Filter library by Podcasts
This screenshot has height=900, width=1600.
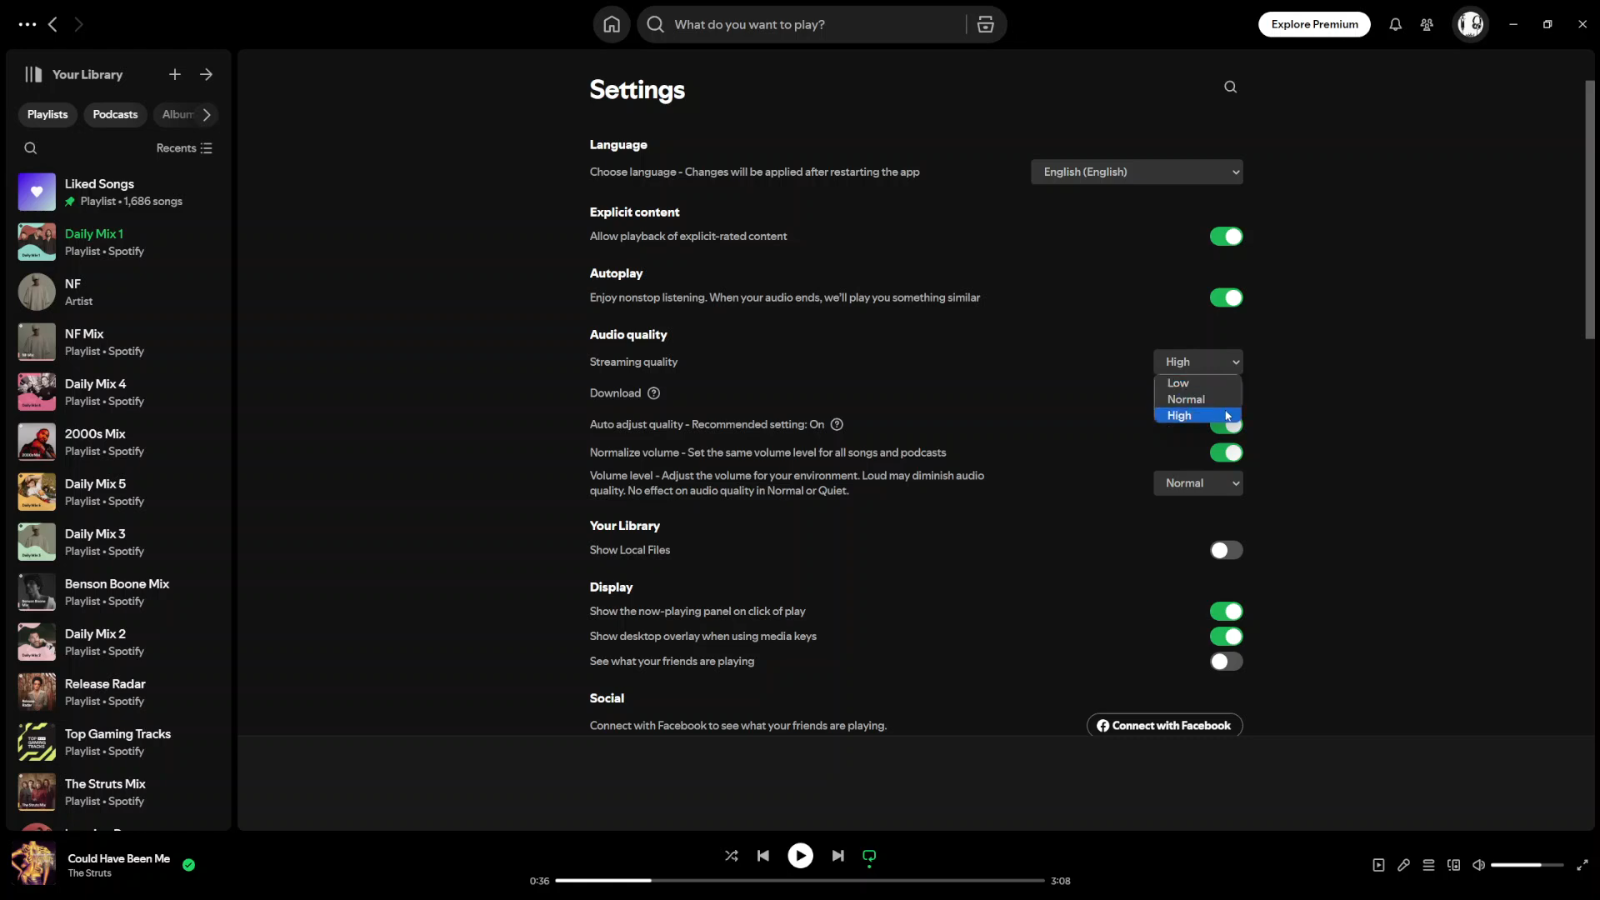(115, 115)
